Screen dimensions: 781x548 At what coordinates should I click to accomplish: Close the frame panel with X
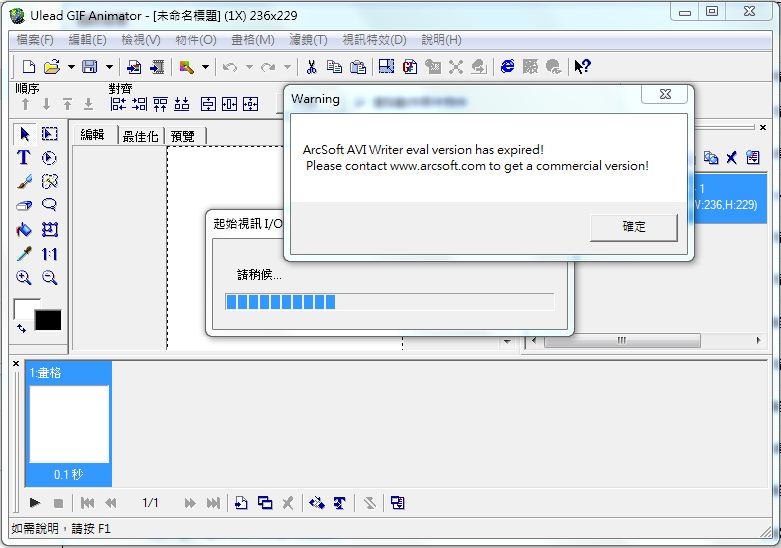(15, 364)
